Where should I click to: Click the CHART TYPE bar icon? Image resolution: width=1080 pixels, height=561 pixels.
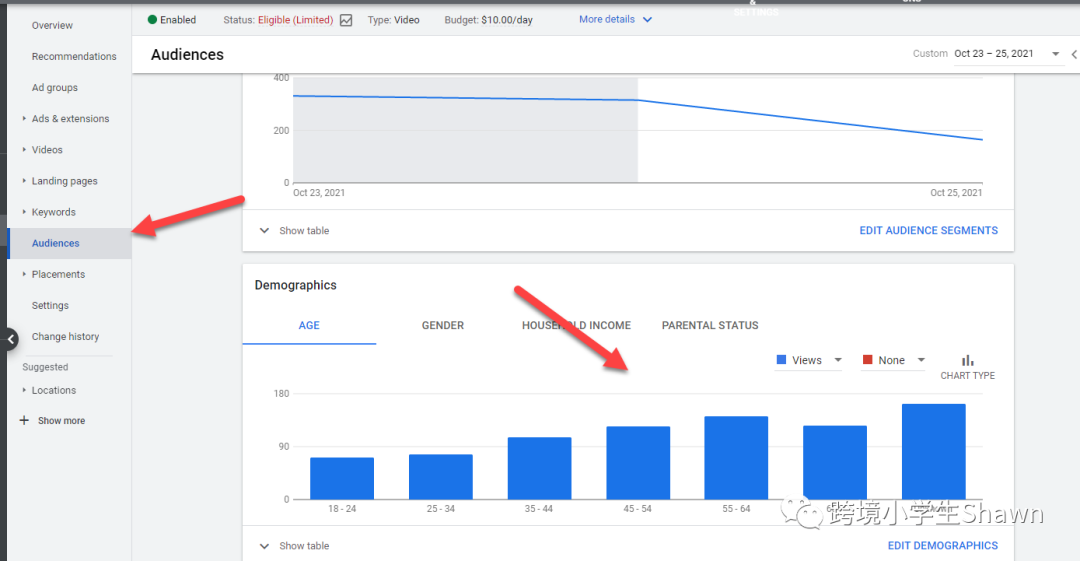coord(967,361)
